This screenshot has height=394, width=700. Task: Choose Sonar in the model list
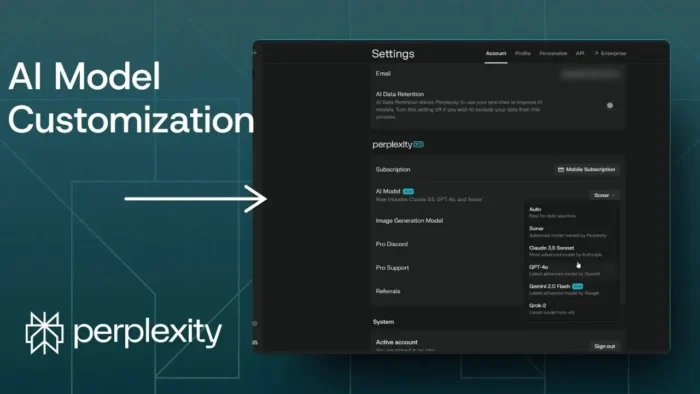tap(571, 232)
